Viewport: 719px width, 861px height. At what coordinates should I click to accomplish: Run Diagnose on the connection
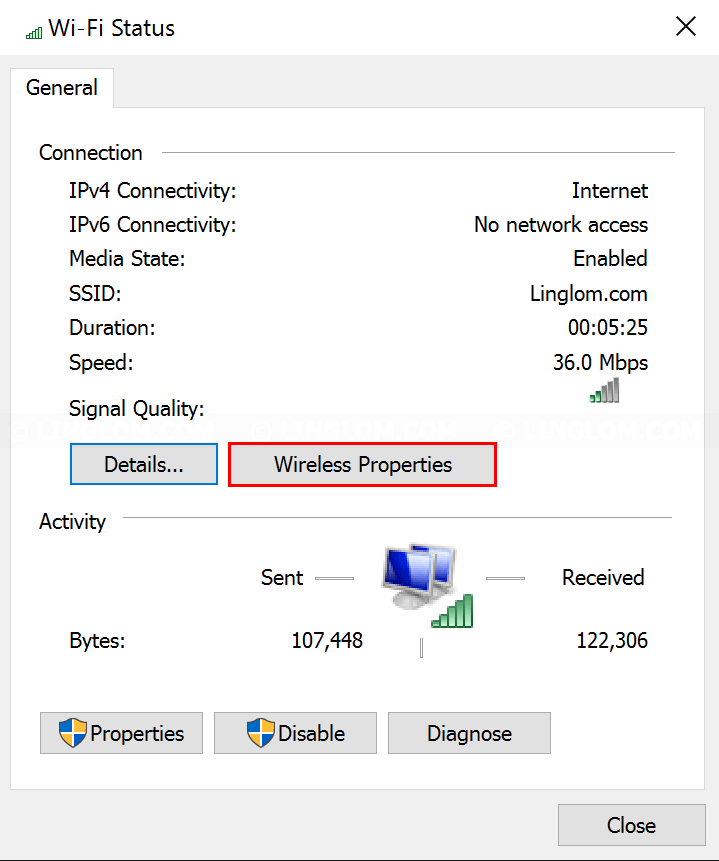tap(469, 733)
